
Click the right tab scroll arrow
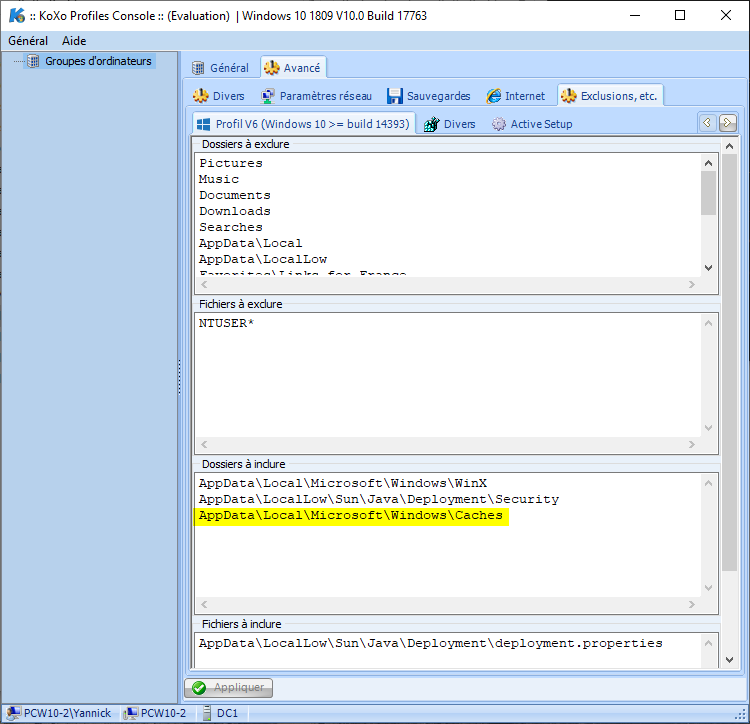pyautogui.click(x=728, y=123)
